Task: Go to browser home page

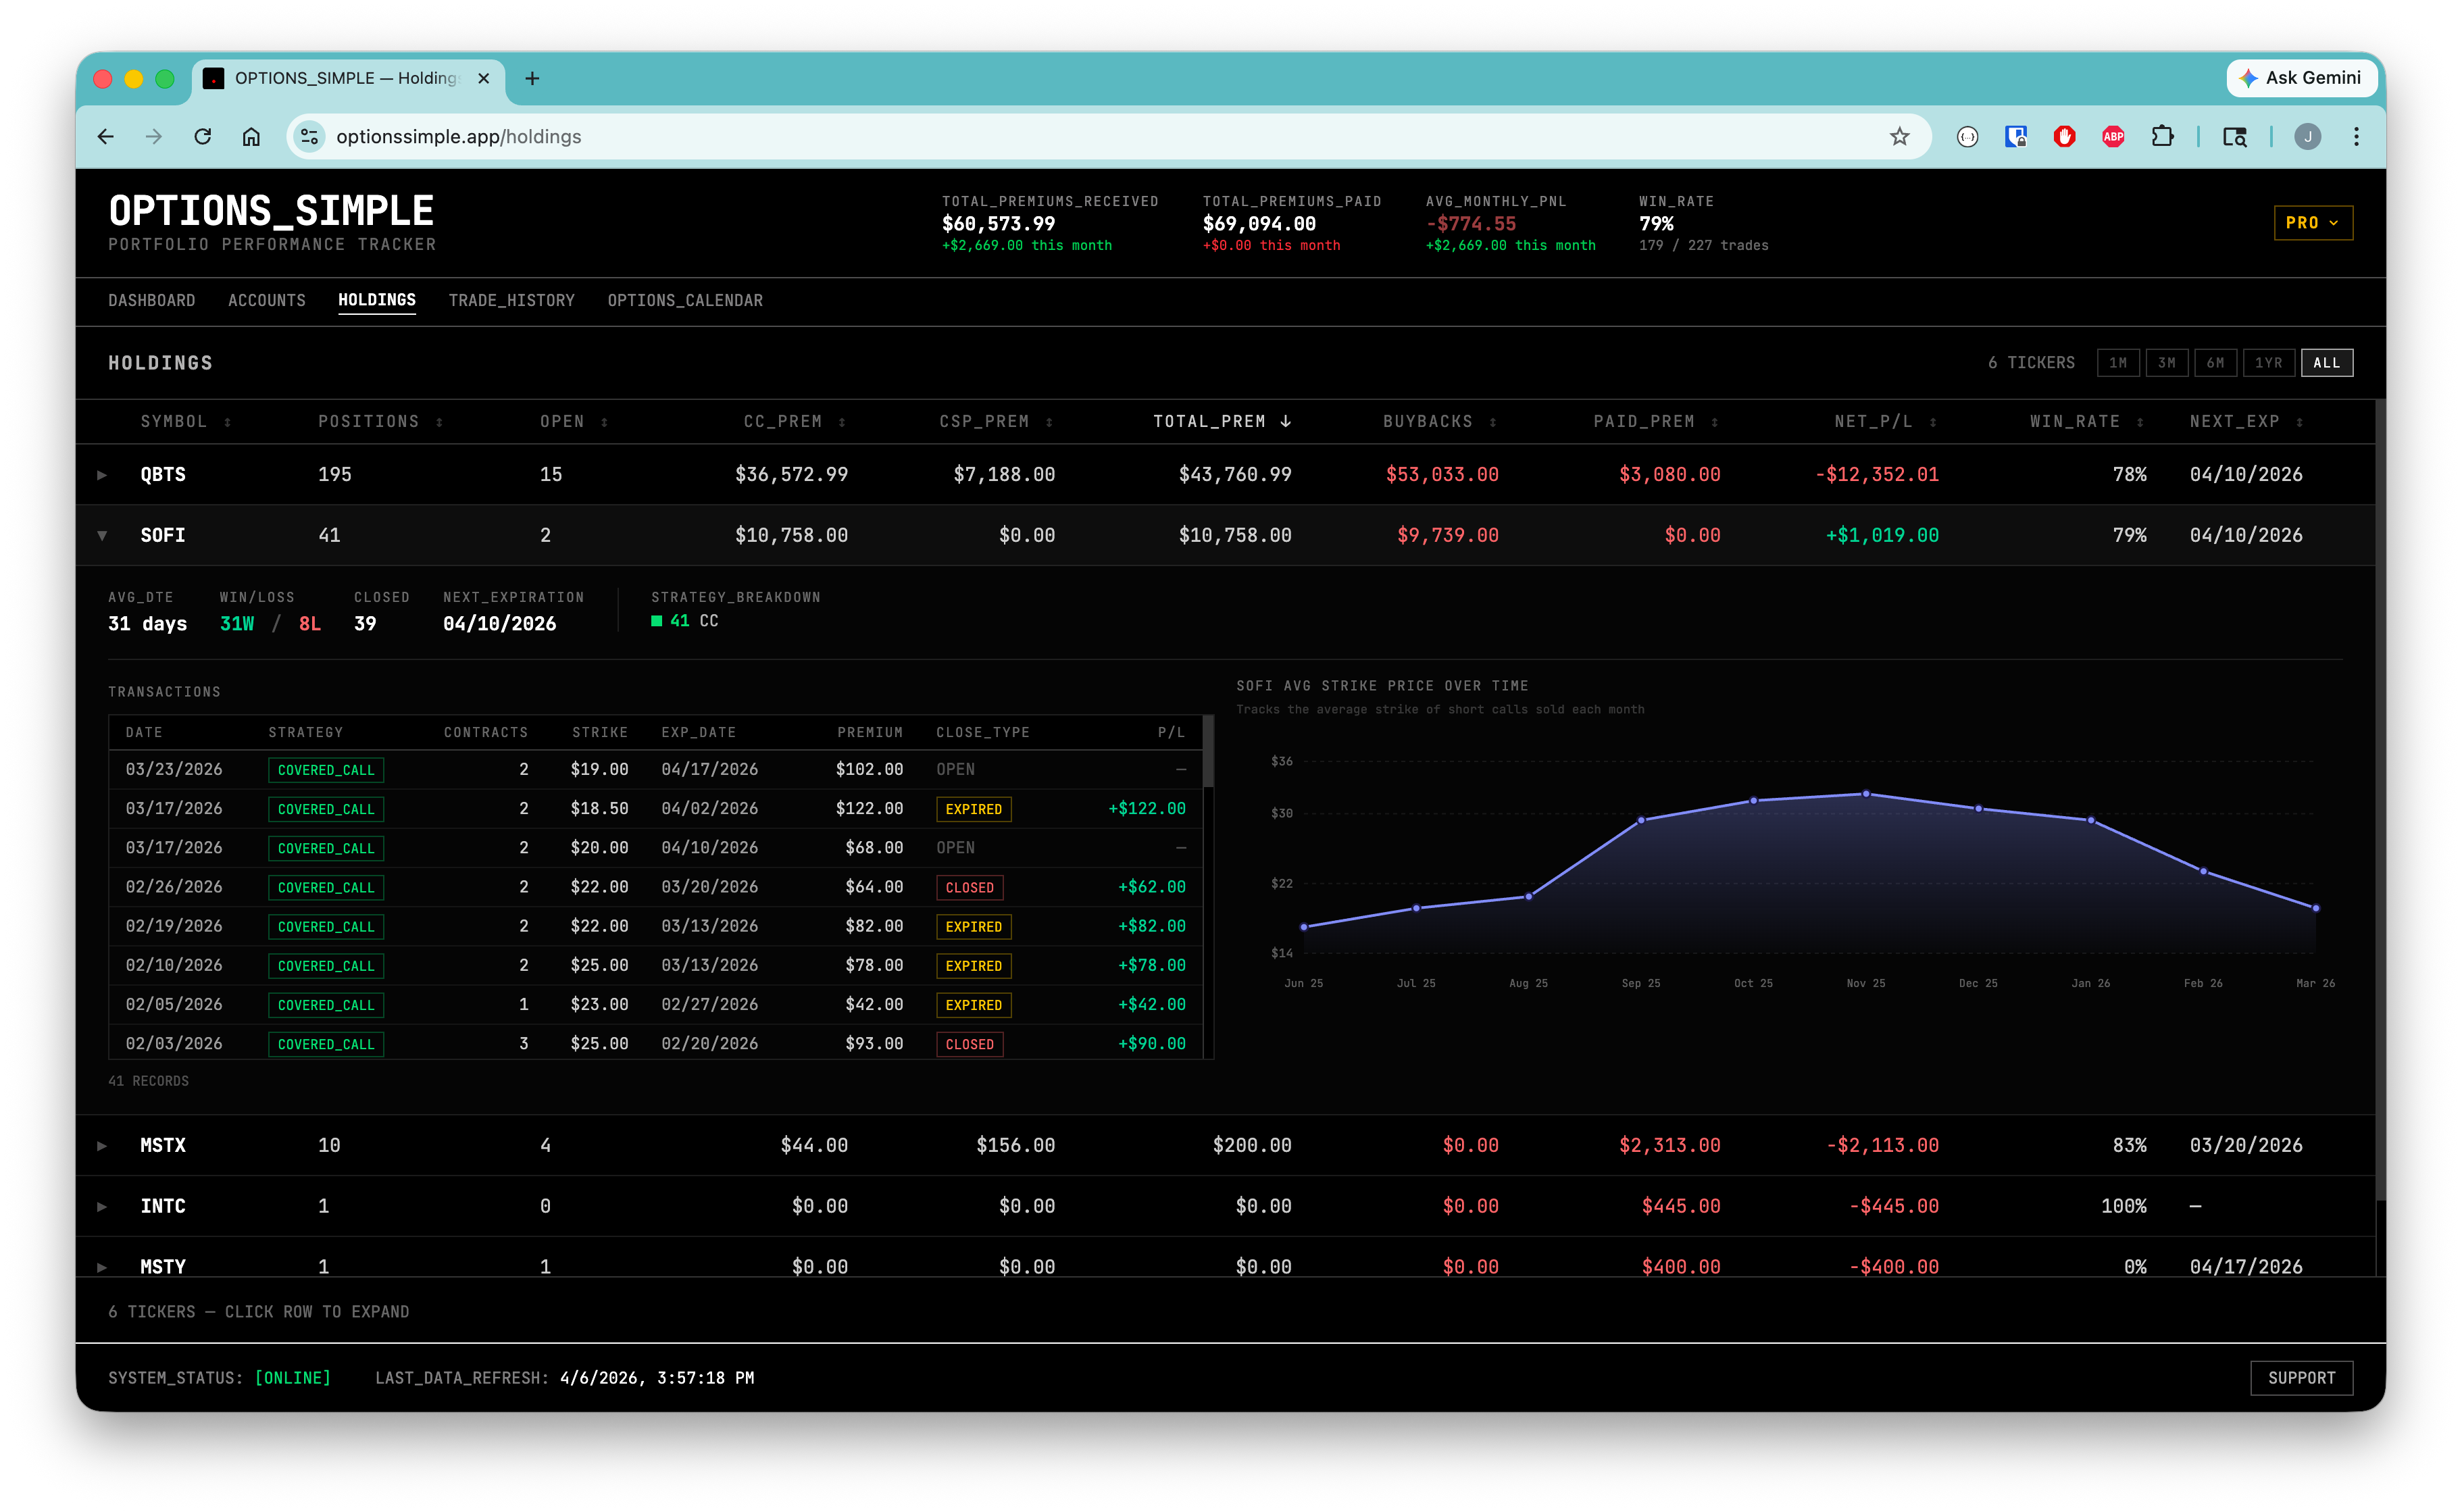Action: click(x=251, y=137)
